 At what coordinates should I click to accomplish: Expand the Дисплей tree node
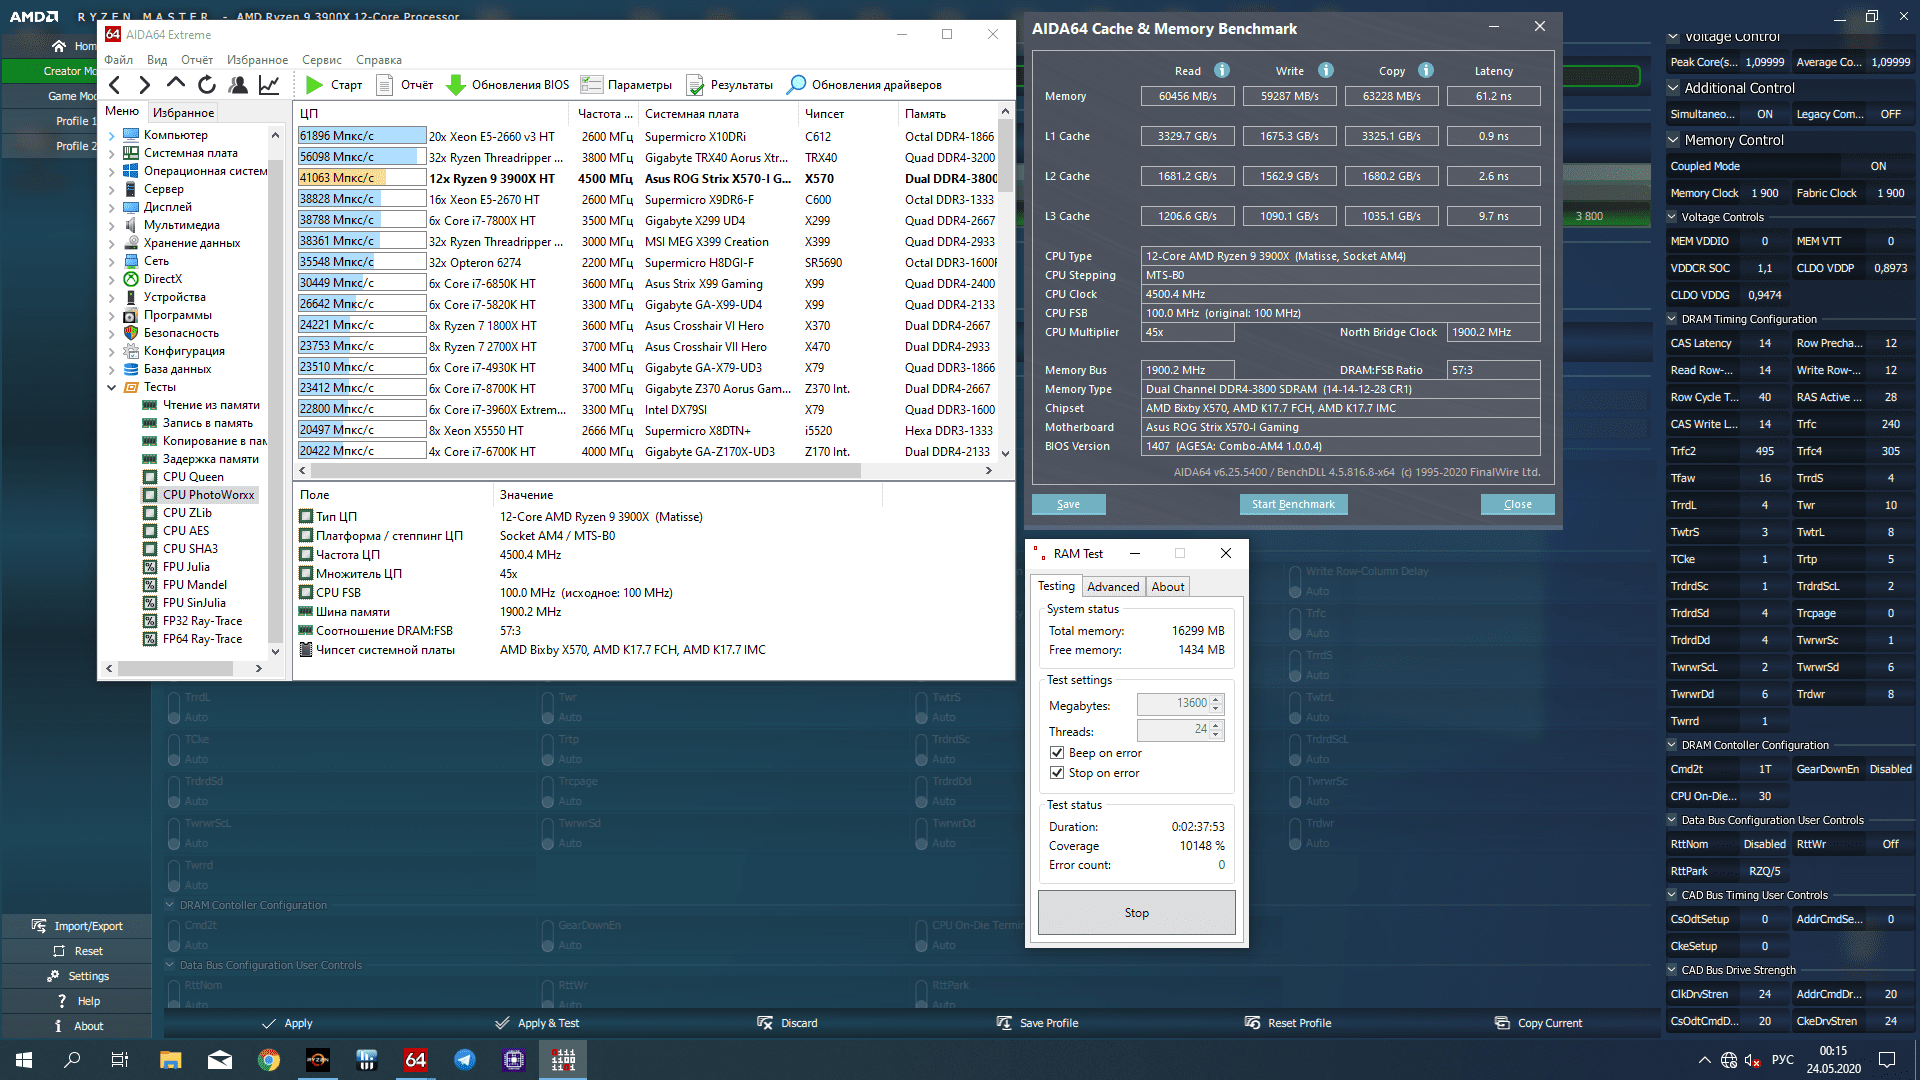(111, 207)
